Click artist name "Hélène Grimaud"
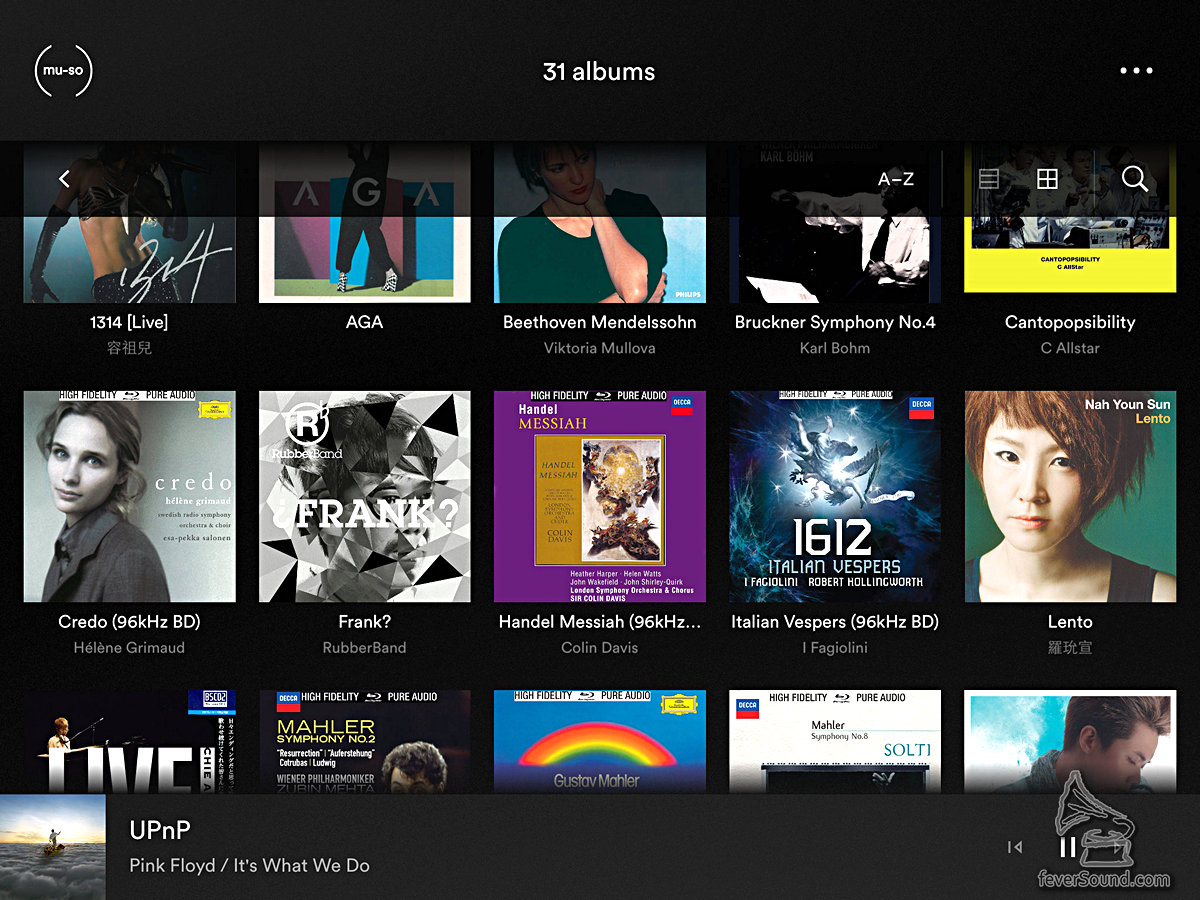 pyautogui.click(x=129, y=647)
